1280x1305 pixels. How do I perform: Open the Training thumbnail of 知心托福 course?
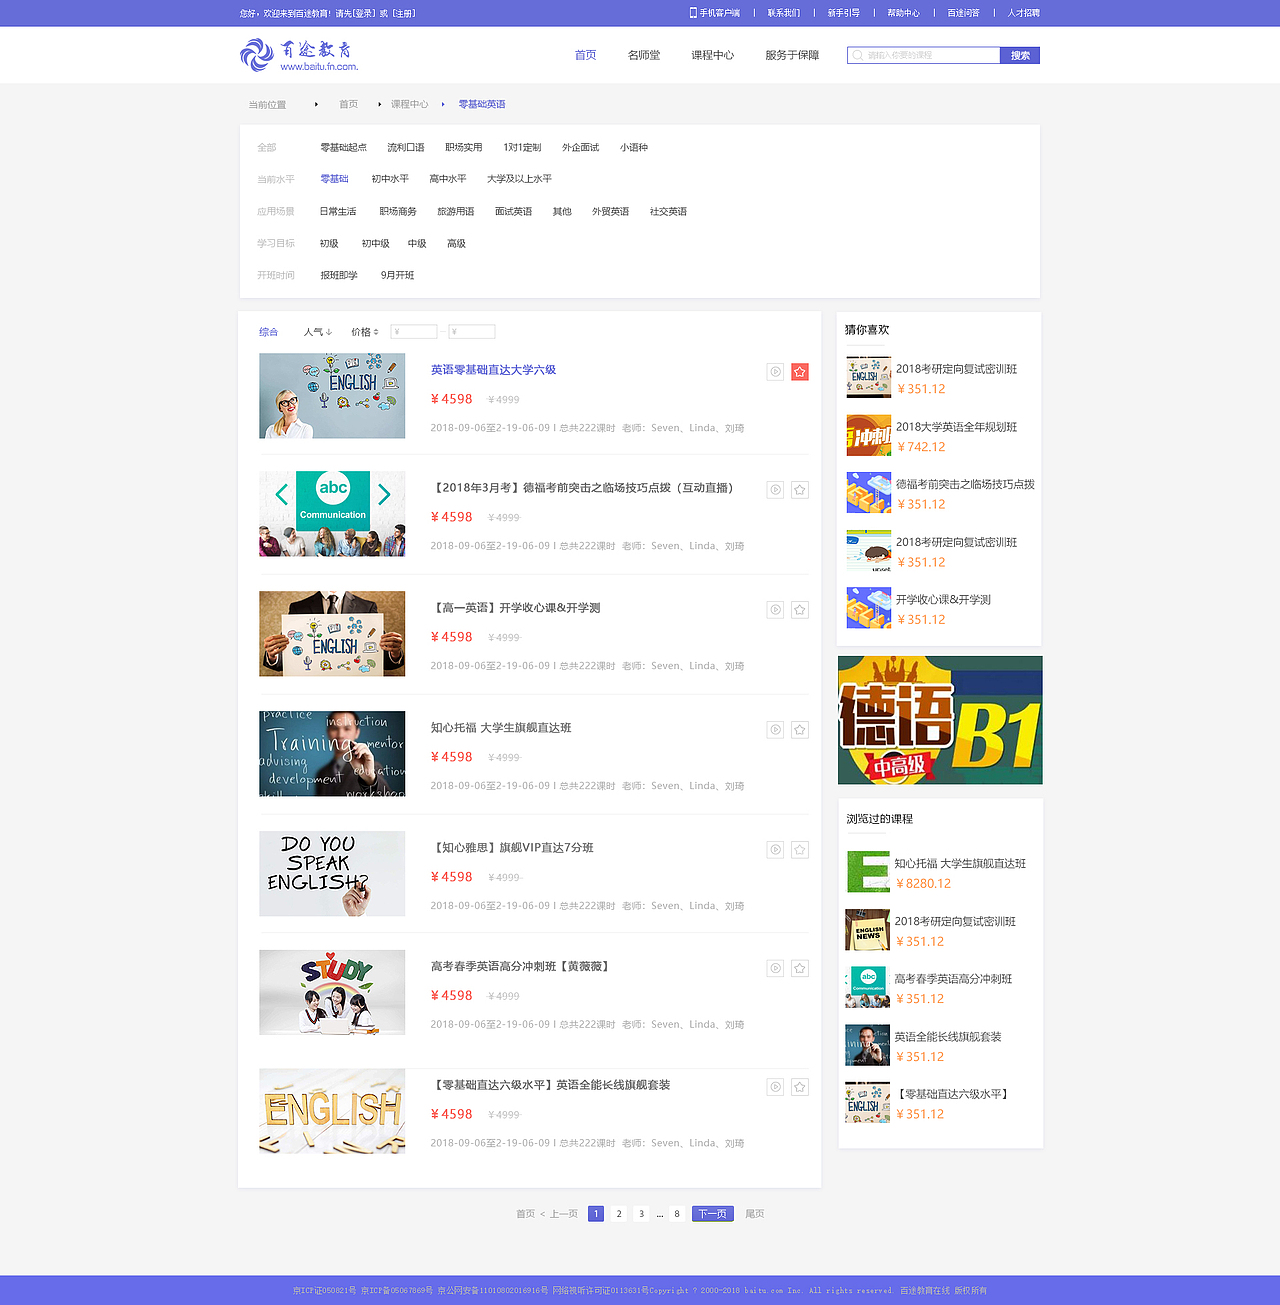[x=332, y=754]
